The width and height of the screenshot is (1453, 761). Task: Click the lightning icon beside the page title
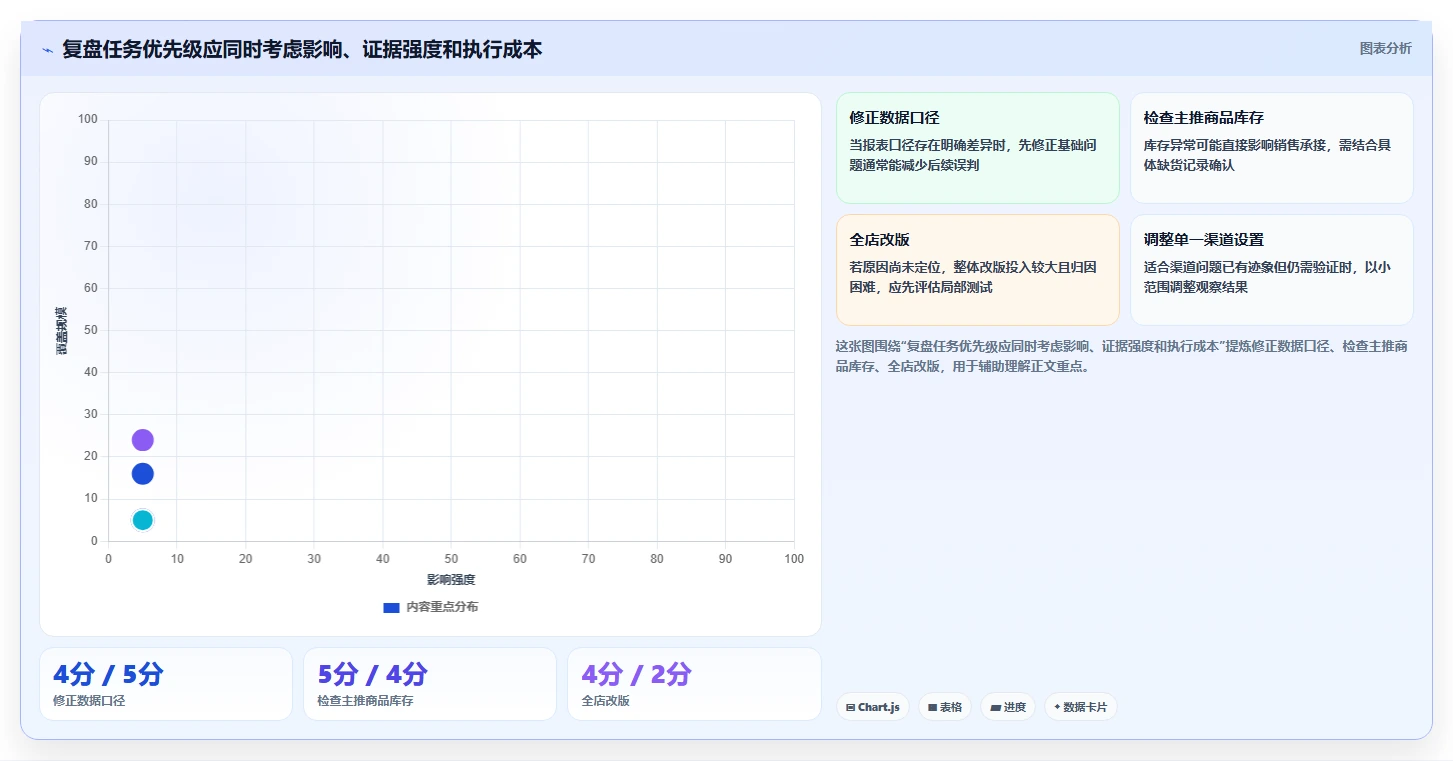point(47,50)
